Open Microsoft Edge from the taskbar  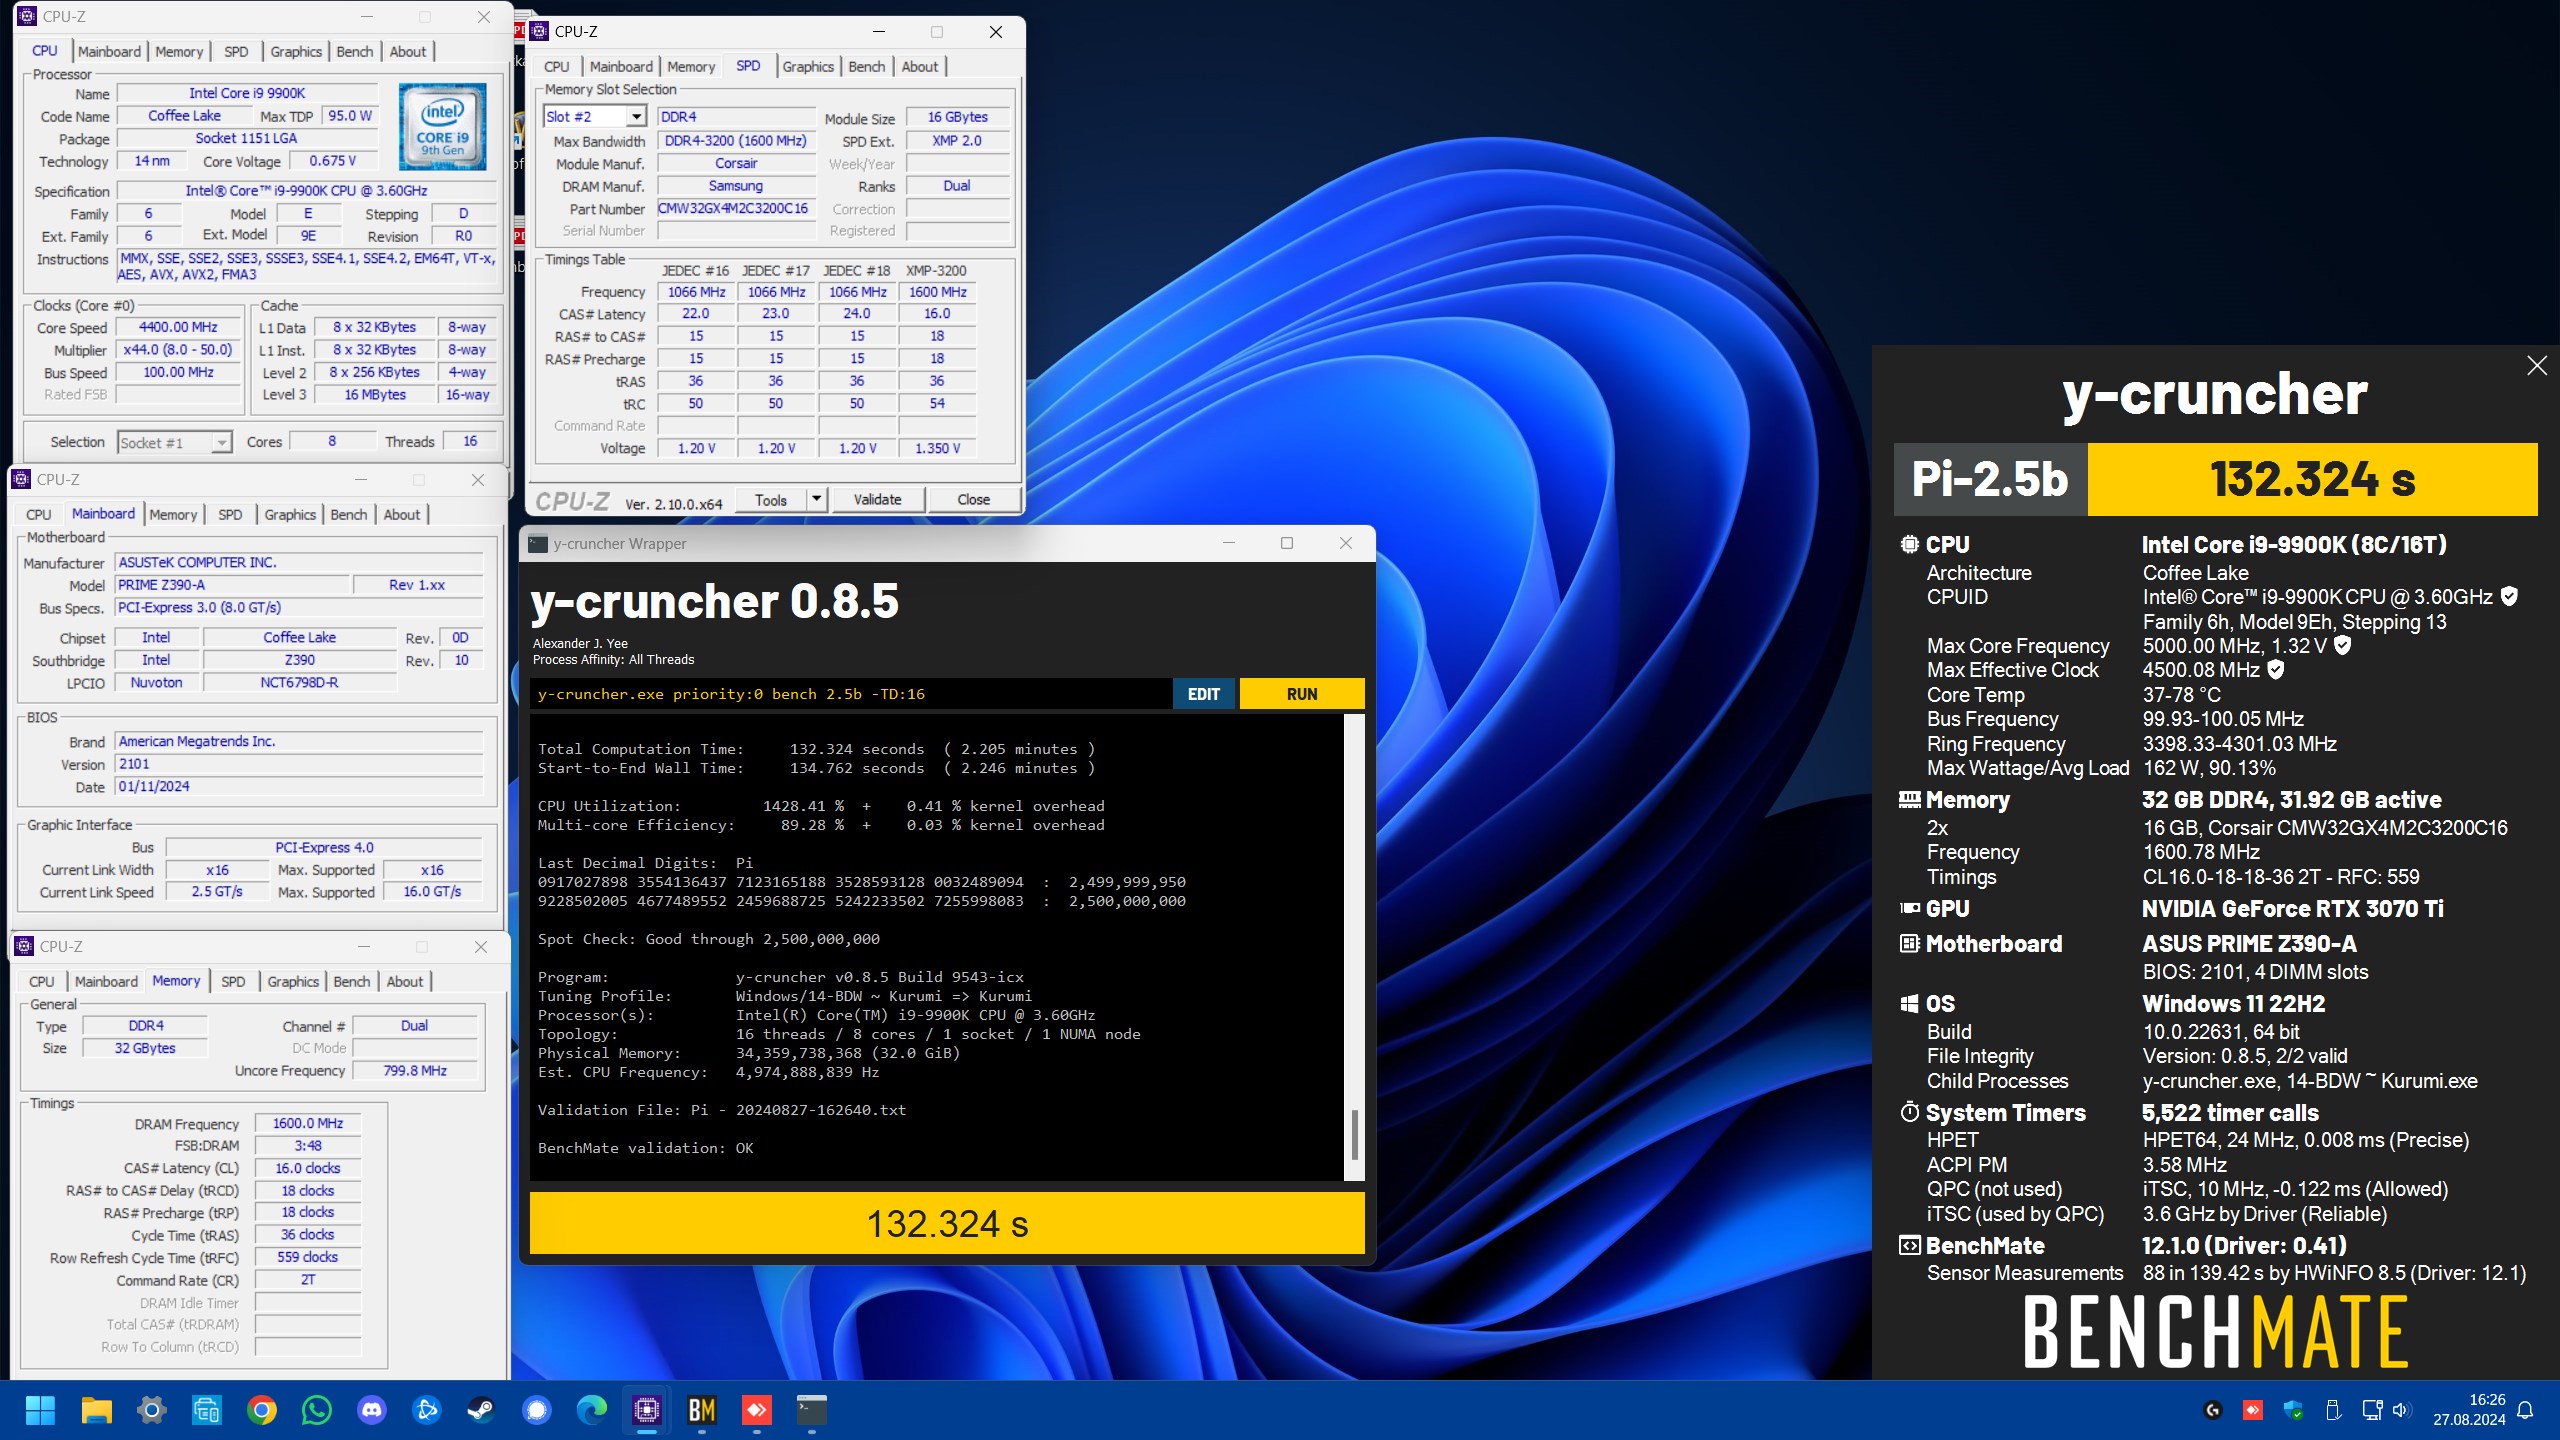[592, 1410]
